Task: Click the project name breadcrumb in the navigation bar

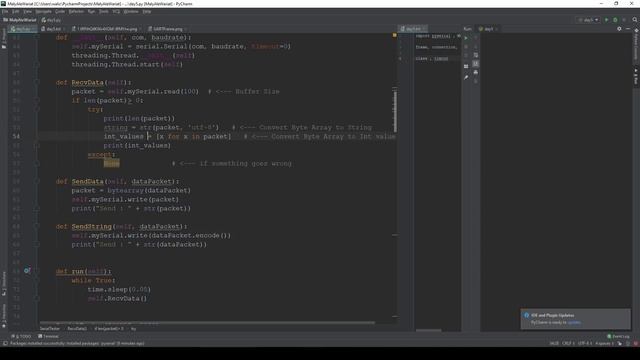Action: coord(20,20)
